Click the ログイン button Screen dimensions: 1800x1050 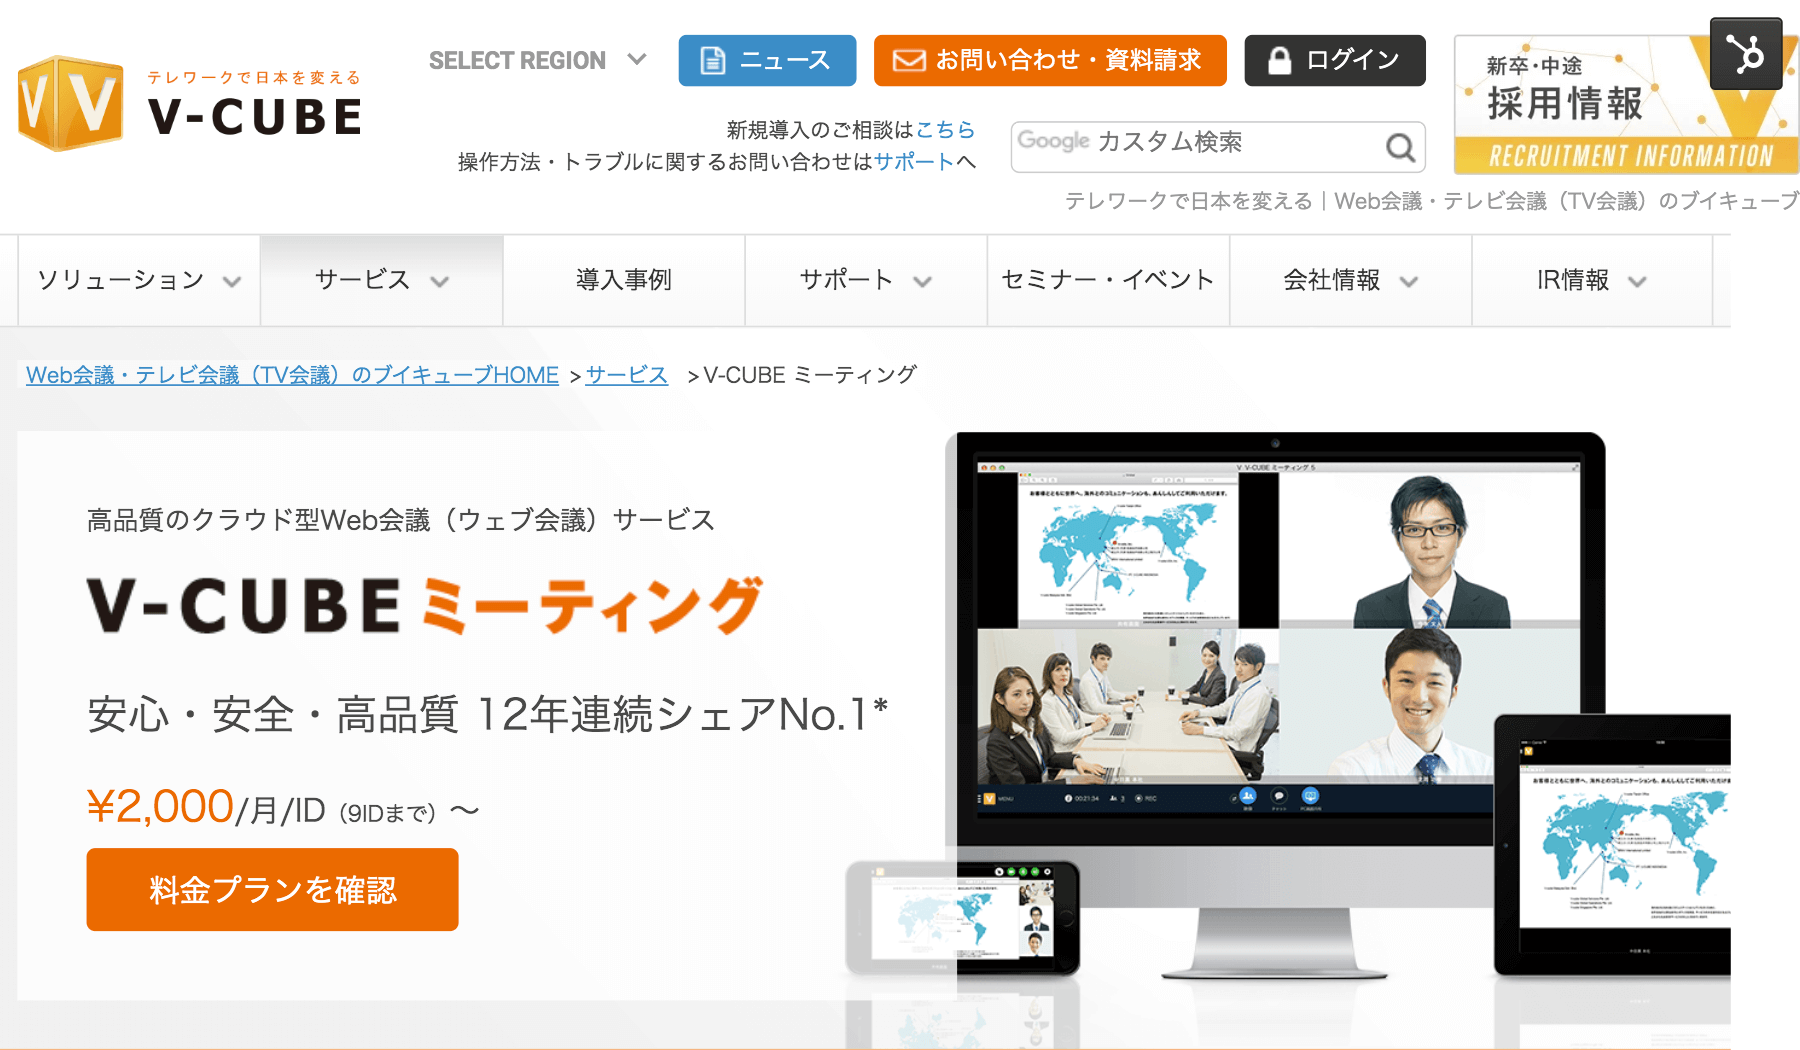(1335, 61)
